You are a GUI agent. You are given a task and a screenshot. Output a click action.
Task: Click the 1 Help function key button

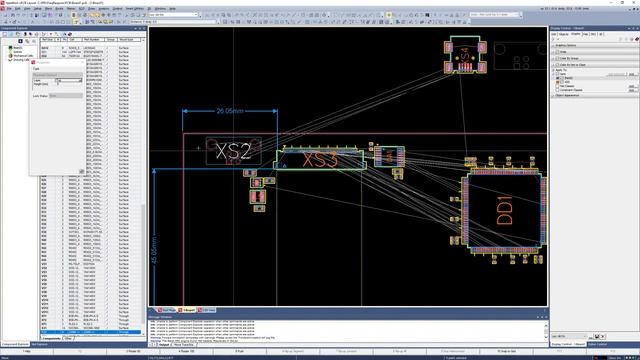[27, 351]
